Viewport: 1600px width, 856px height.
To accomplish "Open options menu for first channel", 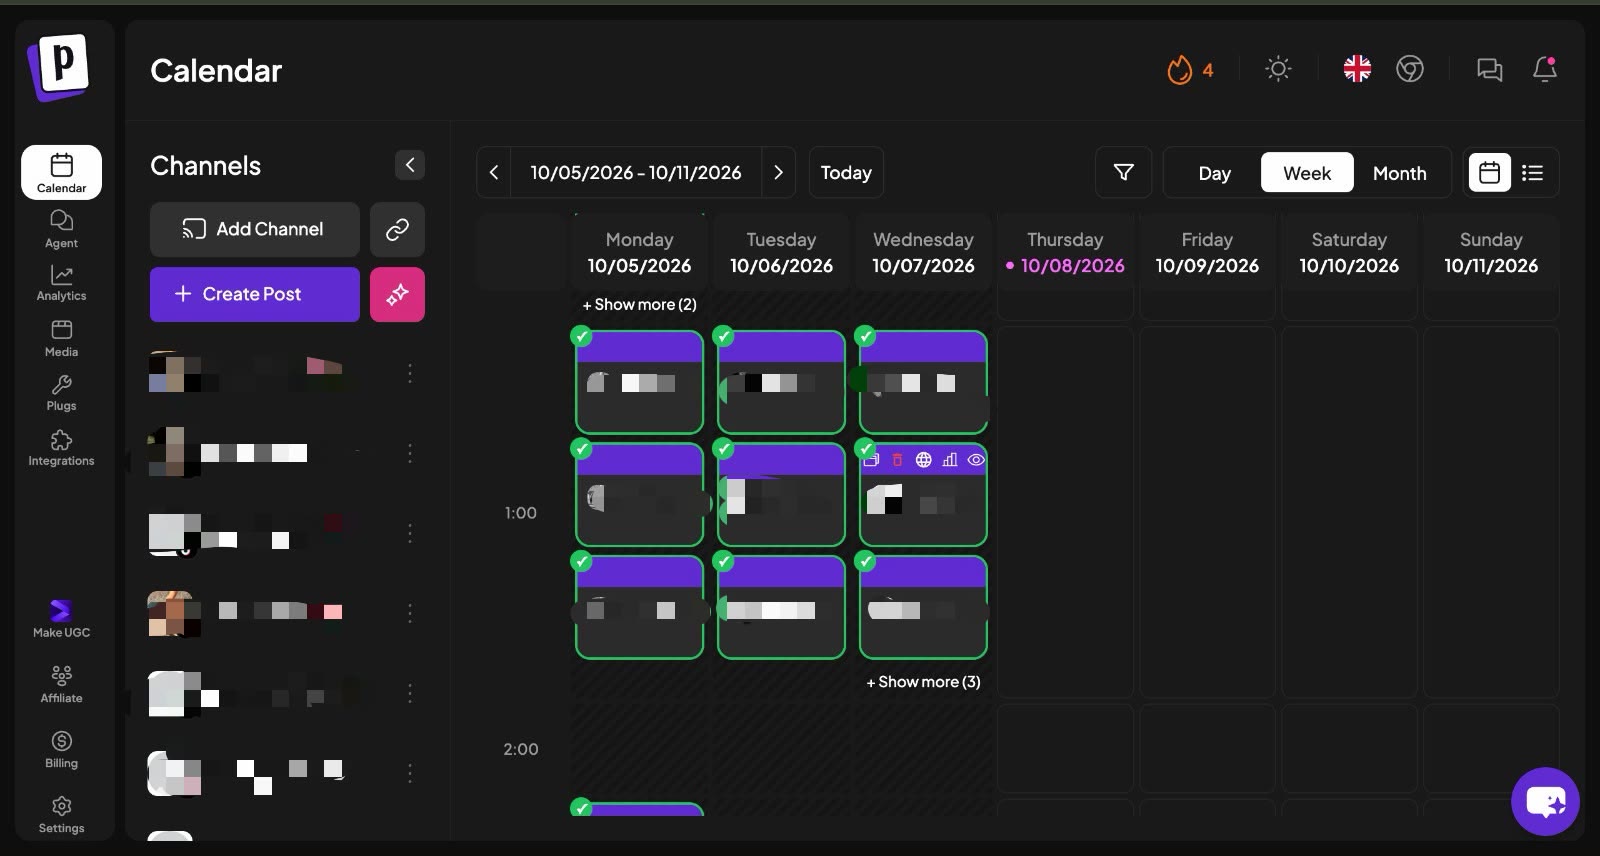I will pyautogui.click(x=410, y=373).
